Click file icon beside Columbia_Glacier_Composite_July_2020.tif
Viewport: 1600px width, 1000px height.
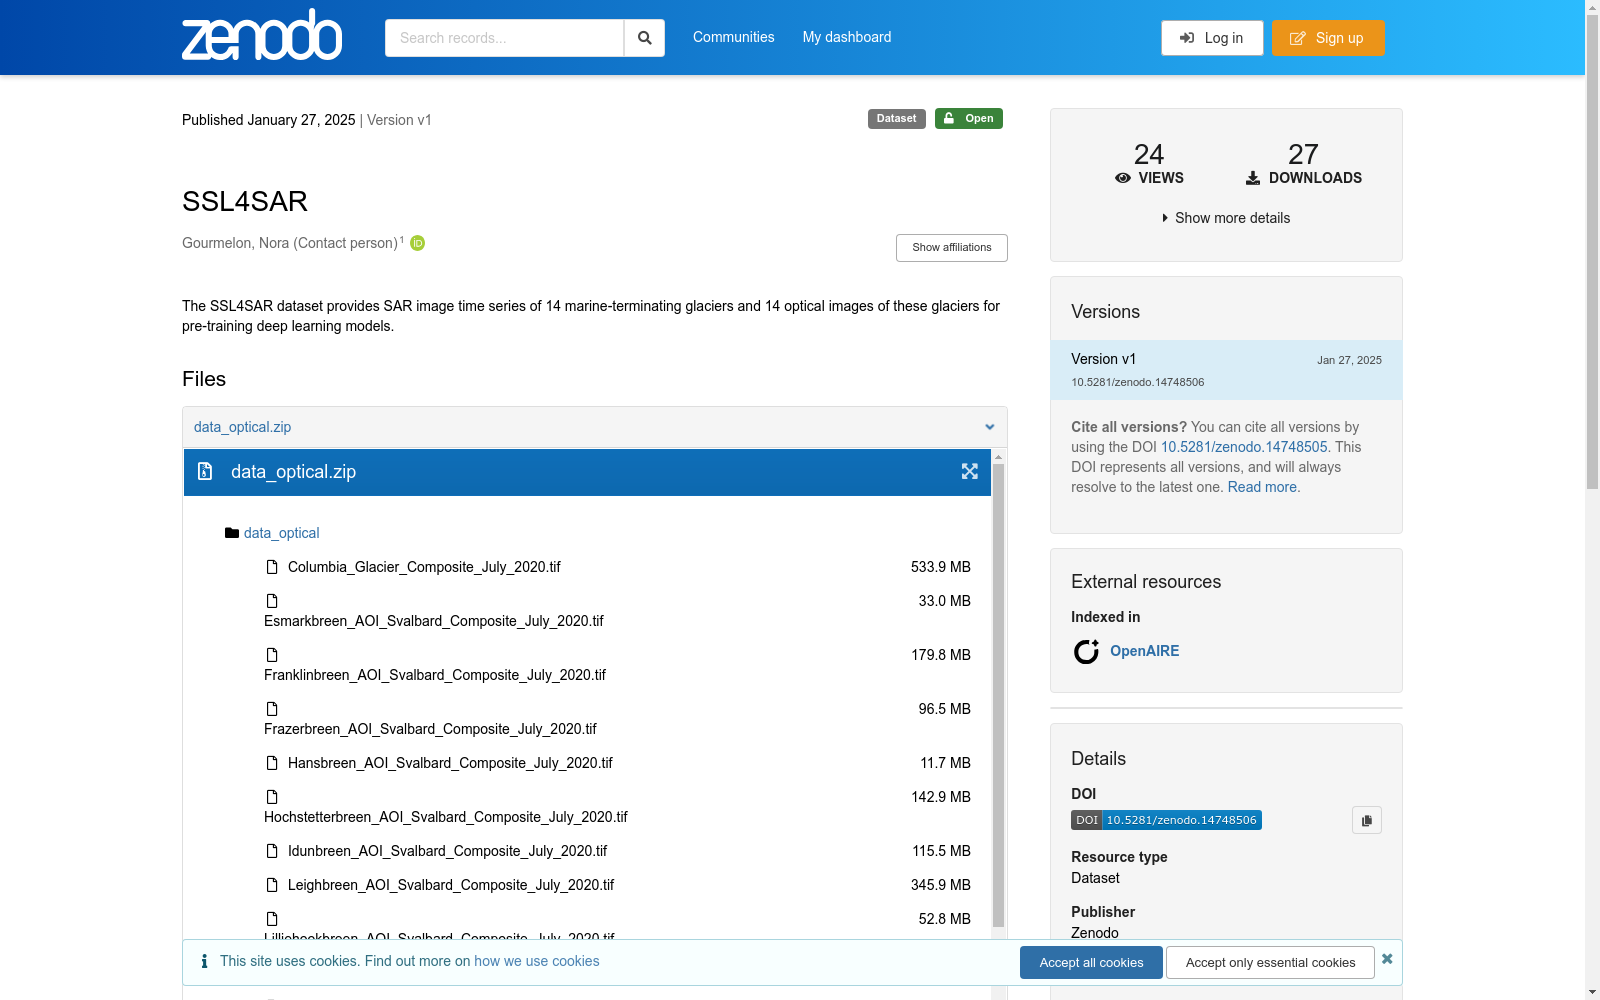(272, 567)
